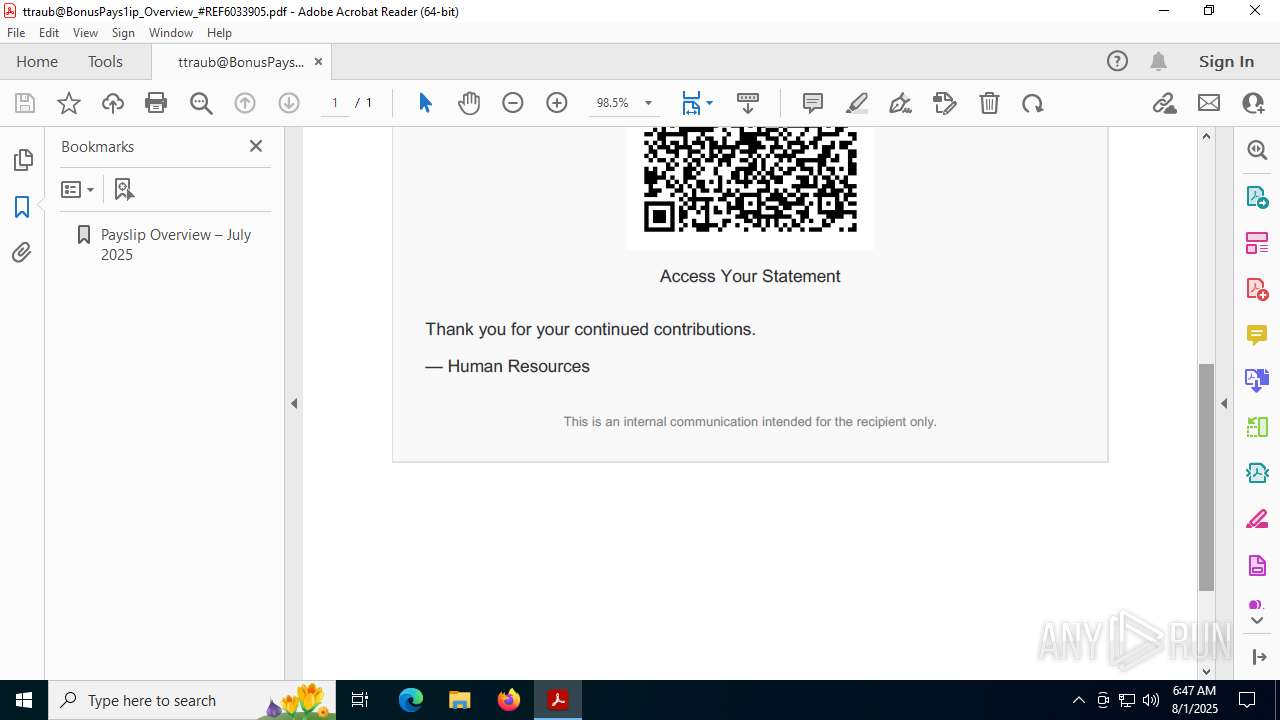Open the Create PDF tool
1280x720 pixels.
pyautogui.click(x=1257, y=289)
